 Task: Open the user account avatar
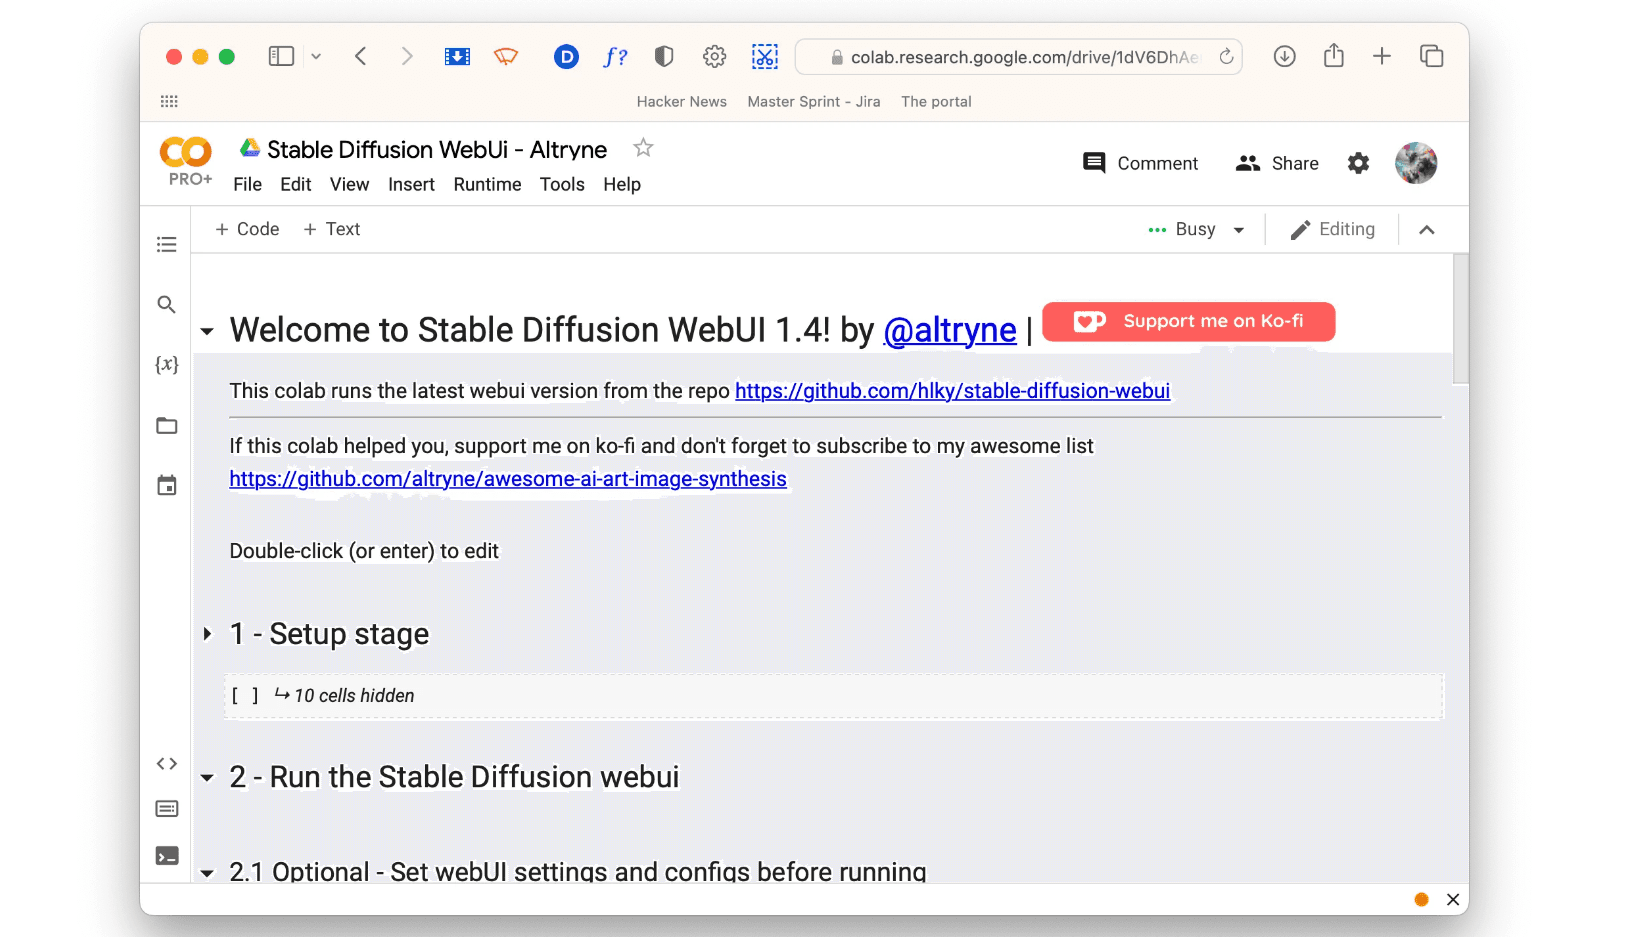pos(1416,163)
